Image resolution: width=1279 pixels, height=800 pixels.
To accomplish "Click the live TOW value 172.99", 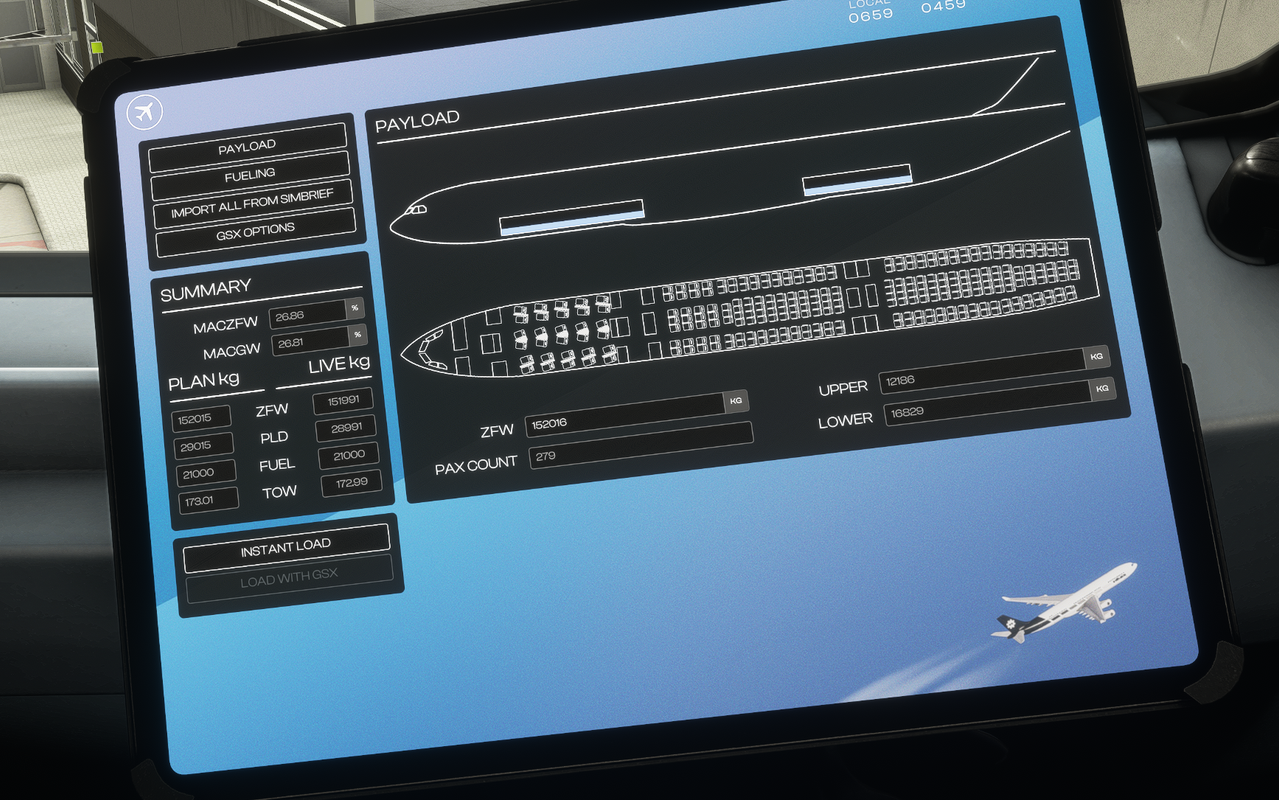I will 352,485.
